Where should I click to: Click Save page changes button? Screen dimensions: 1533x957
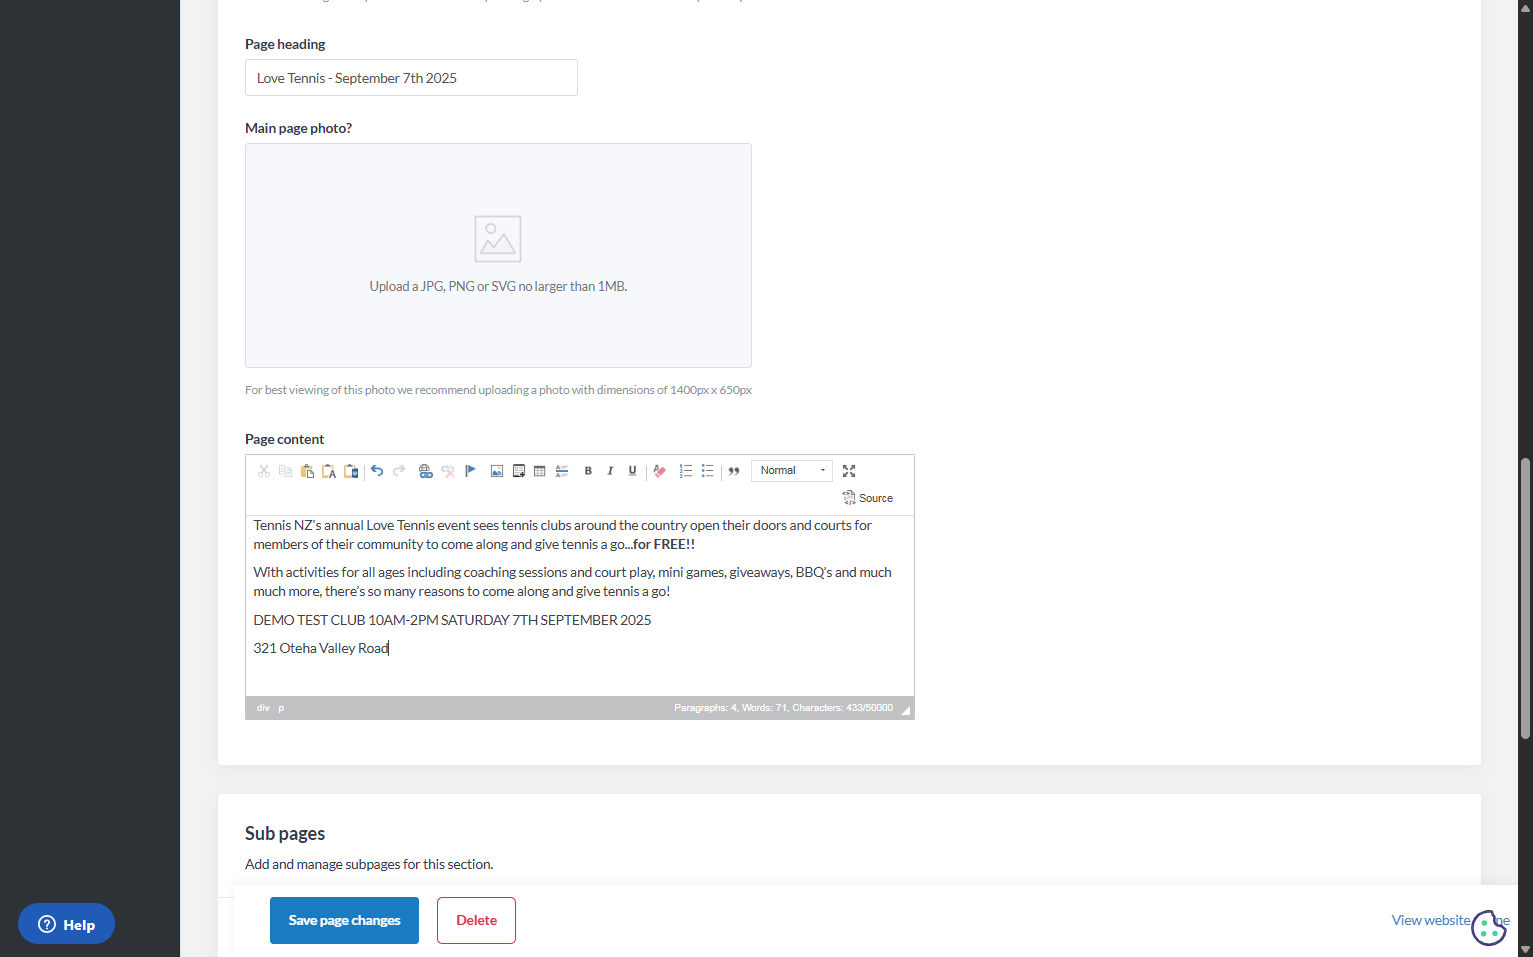(344, 921)
